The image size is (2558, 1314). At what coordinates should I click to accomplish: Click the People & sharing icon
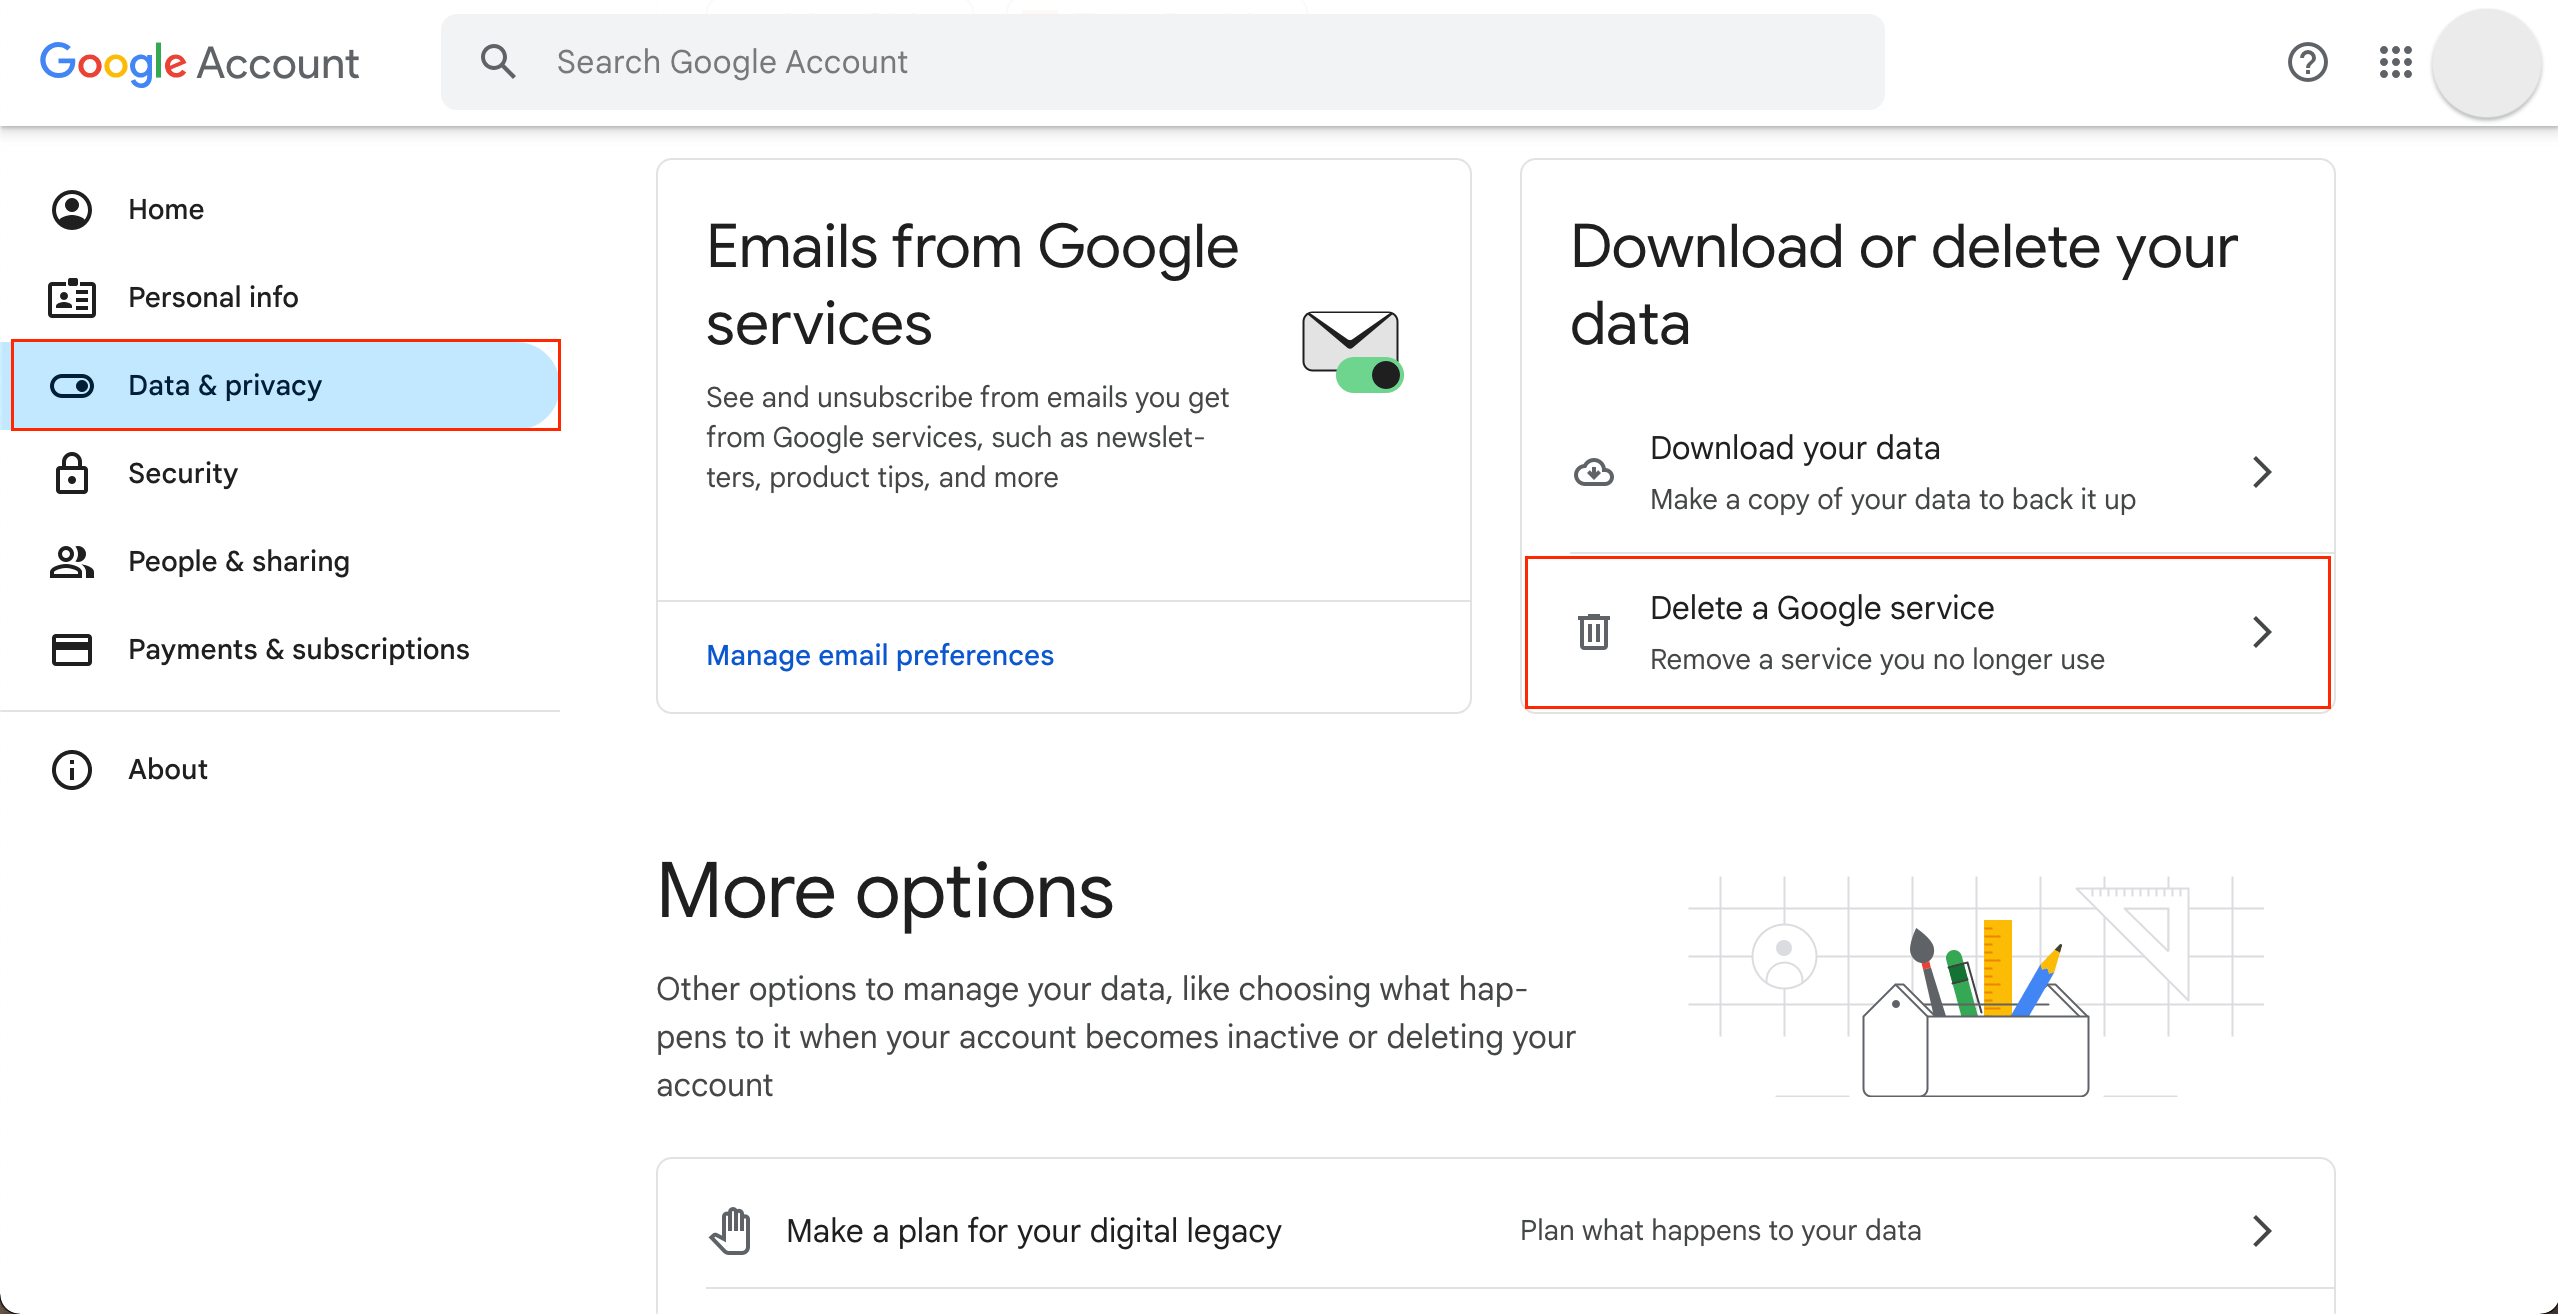tap(70, 561)
